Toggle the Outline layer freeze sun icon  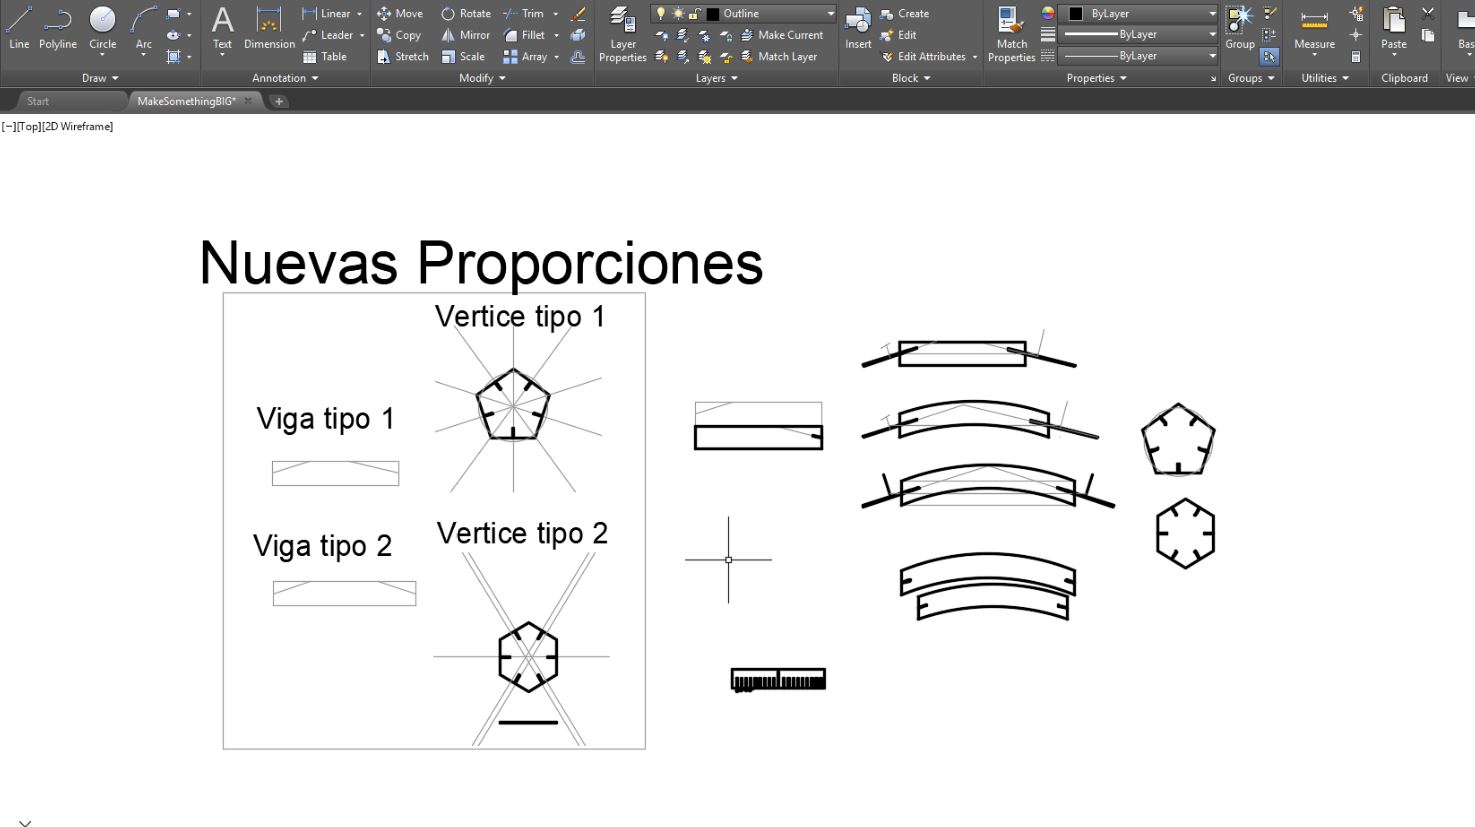[x=678, y=14]
